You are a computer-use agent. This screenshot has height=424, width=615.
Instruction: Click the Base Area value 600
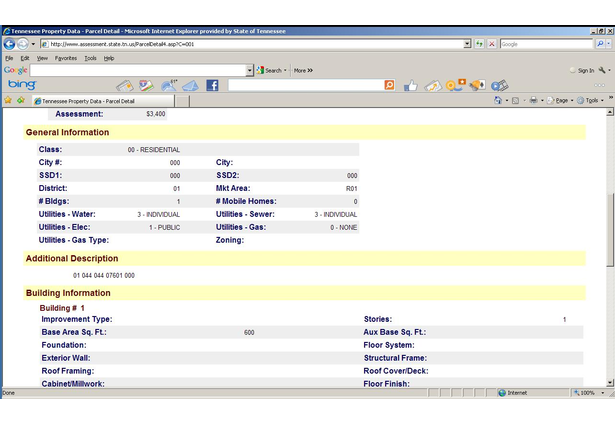[249, 332]
